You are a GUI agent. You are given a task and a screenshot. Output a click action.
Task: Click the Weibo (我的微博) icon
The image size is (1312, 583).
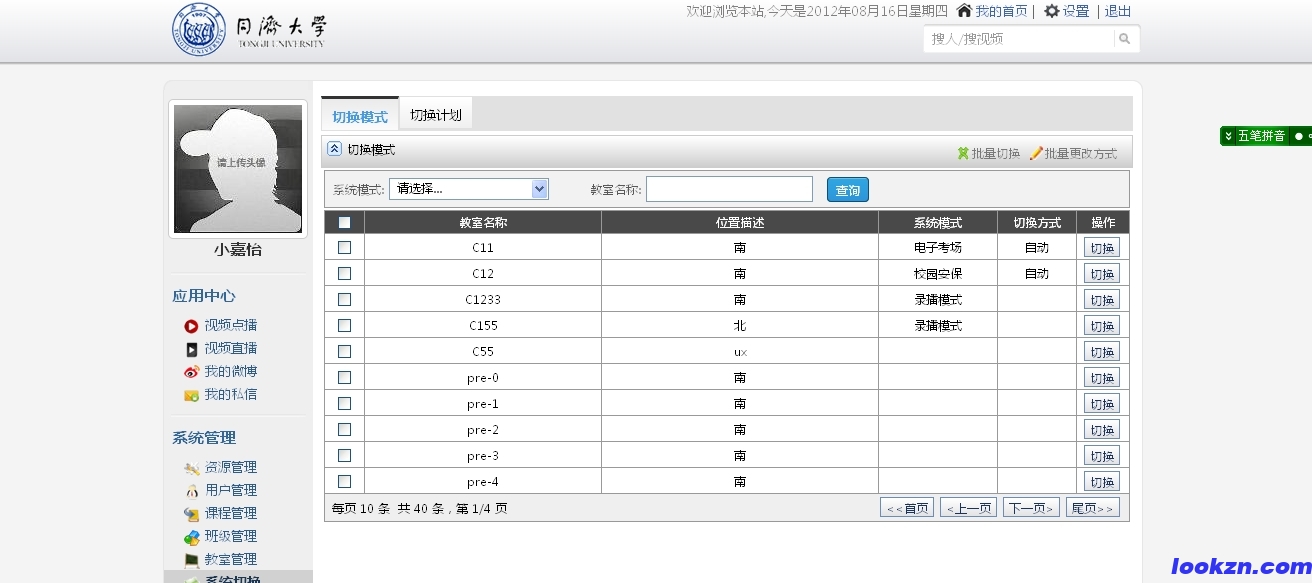(x=191, y=372)
